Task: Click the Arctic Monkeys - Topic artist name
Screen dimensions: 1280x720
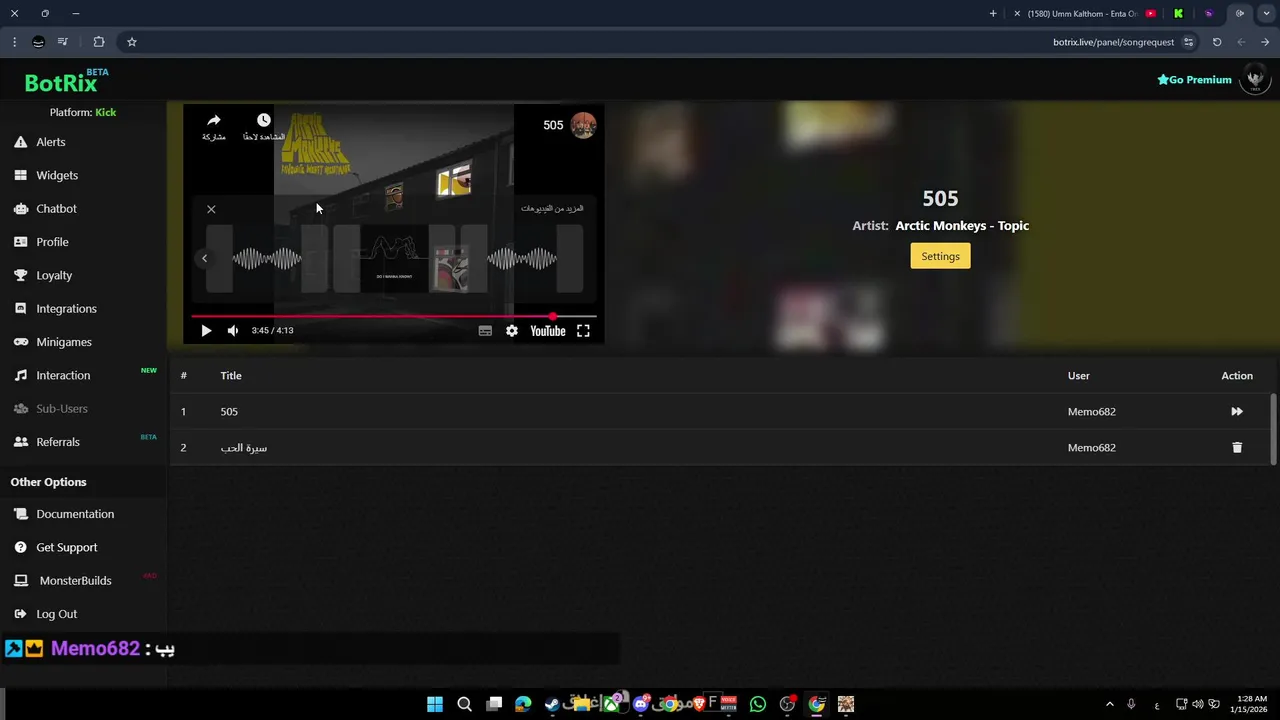Action: click(x=962, y=226)
